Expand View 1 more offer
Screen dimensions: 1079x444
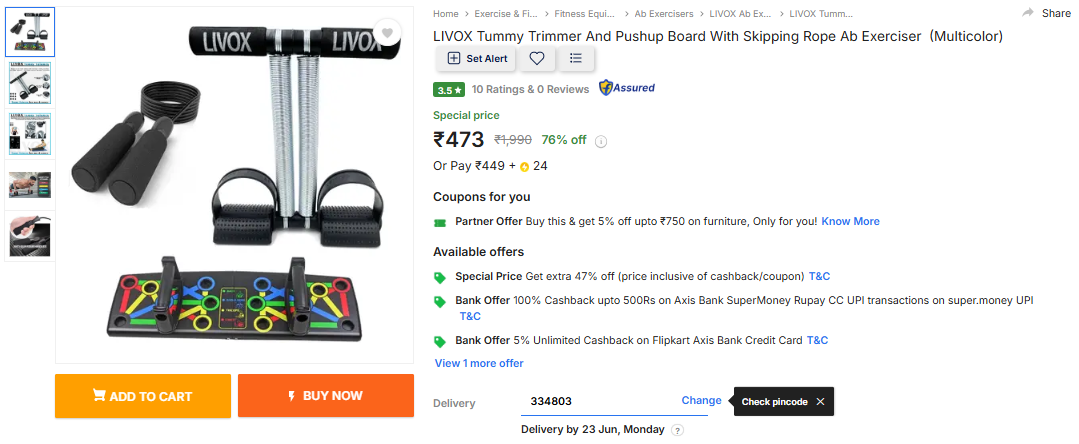coord(479,363)
